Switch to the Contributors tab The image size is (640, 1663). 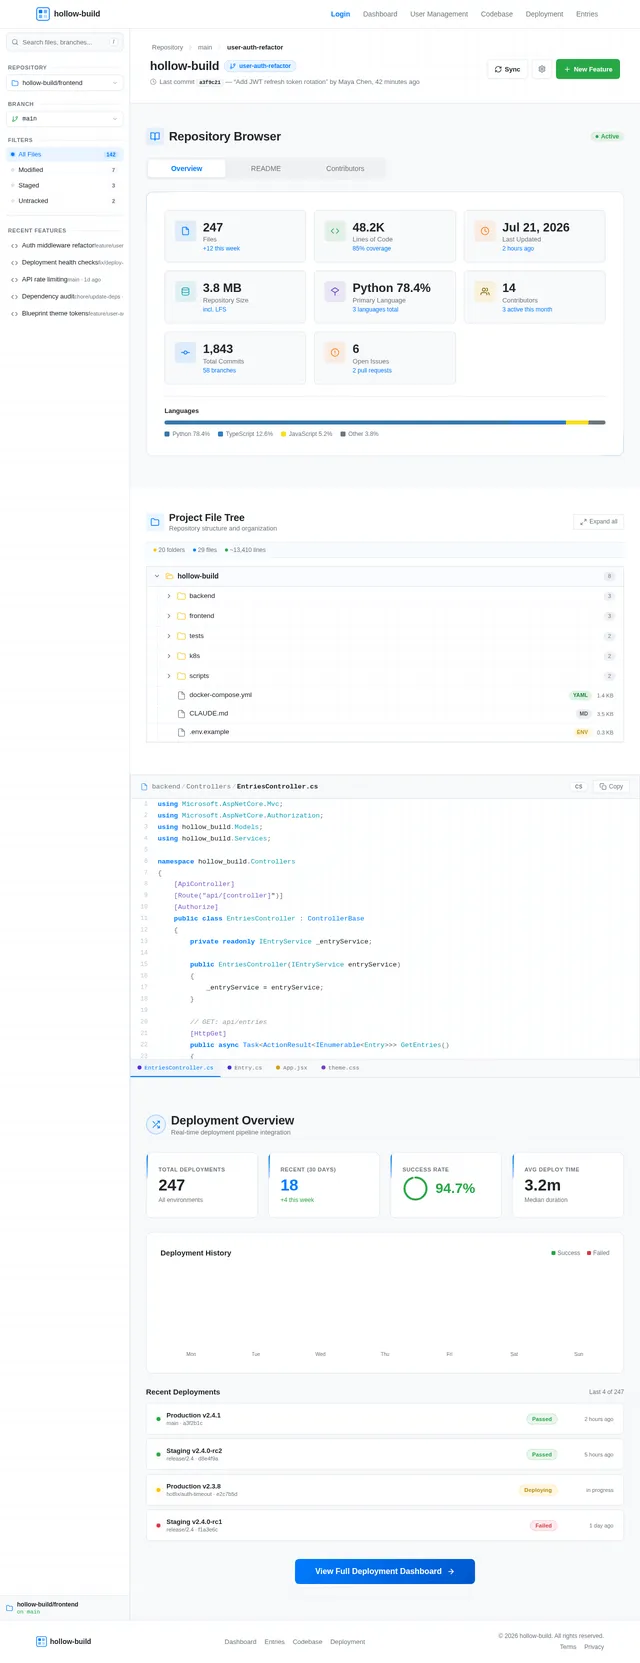coord(345,169)
